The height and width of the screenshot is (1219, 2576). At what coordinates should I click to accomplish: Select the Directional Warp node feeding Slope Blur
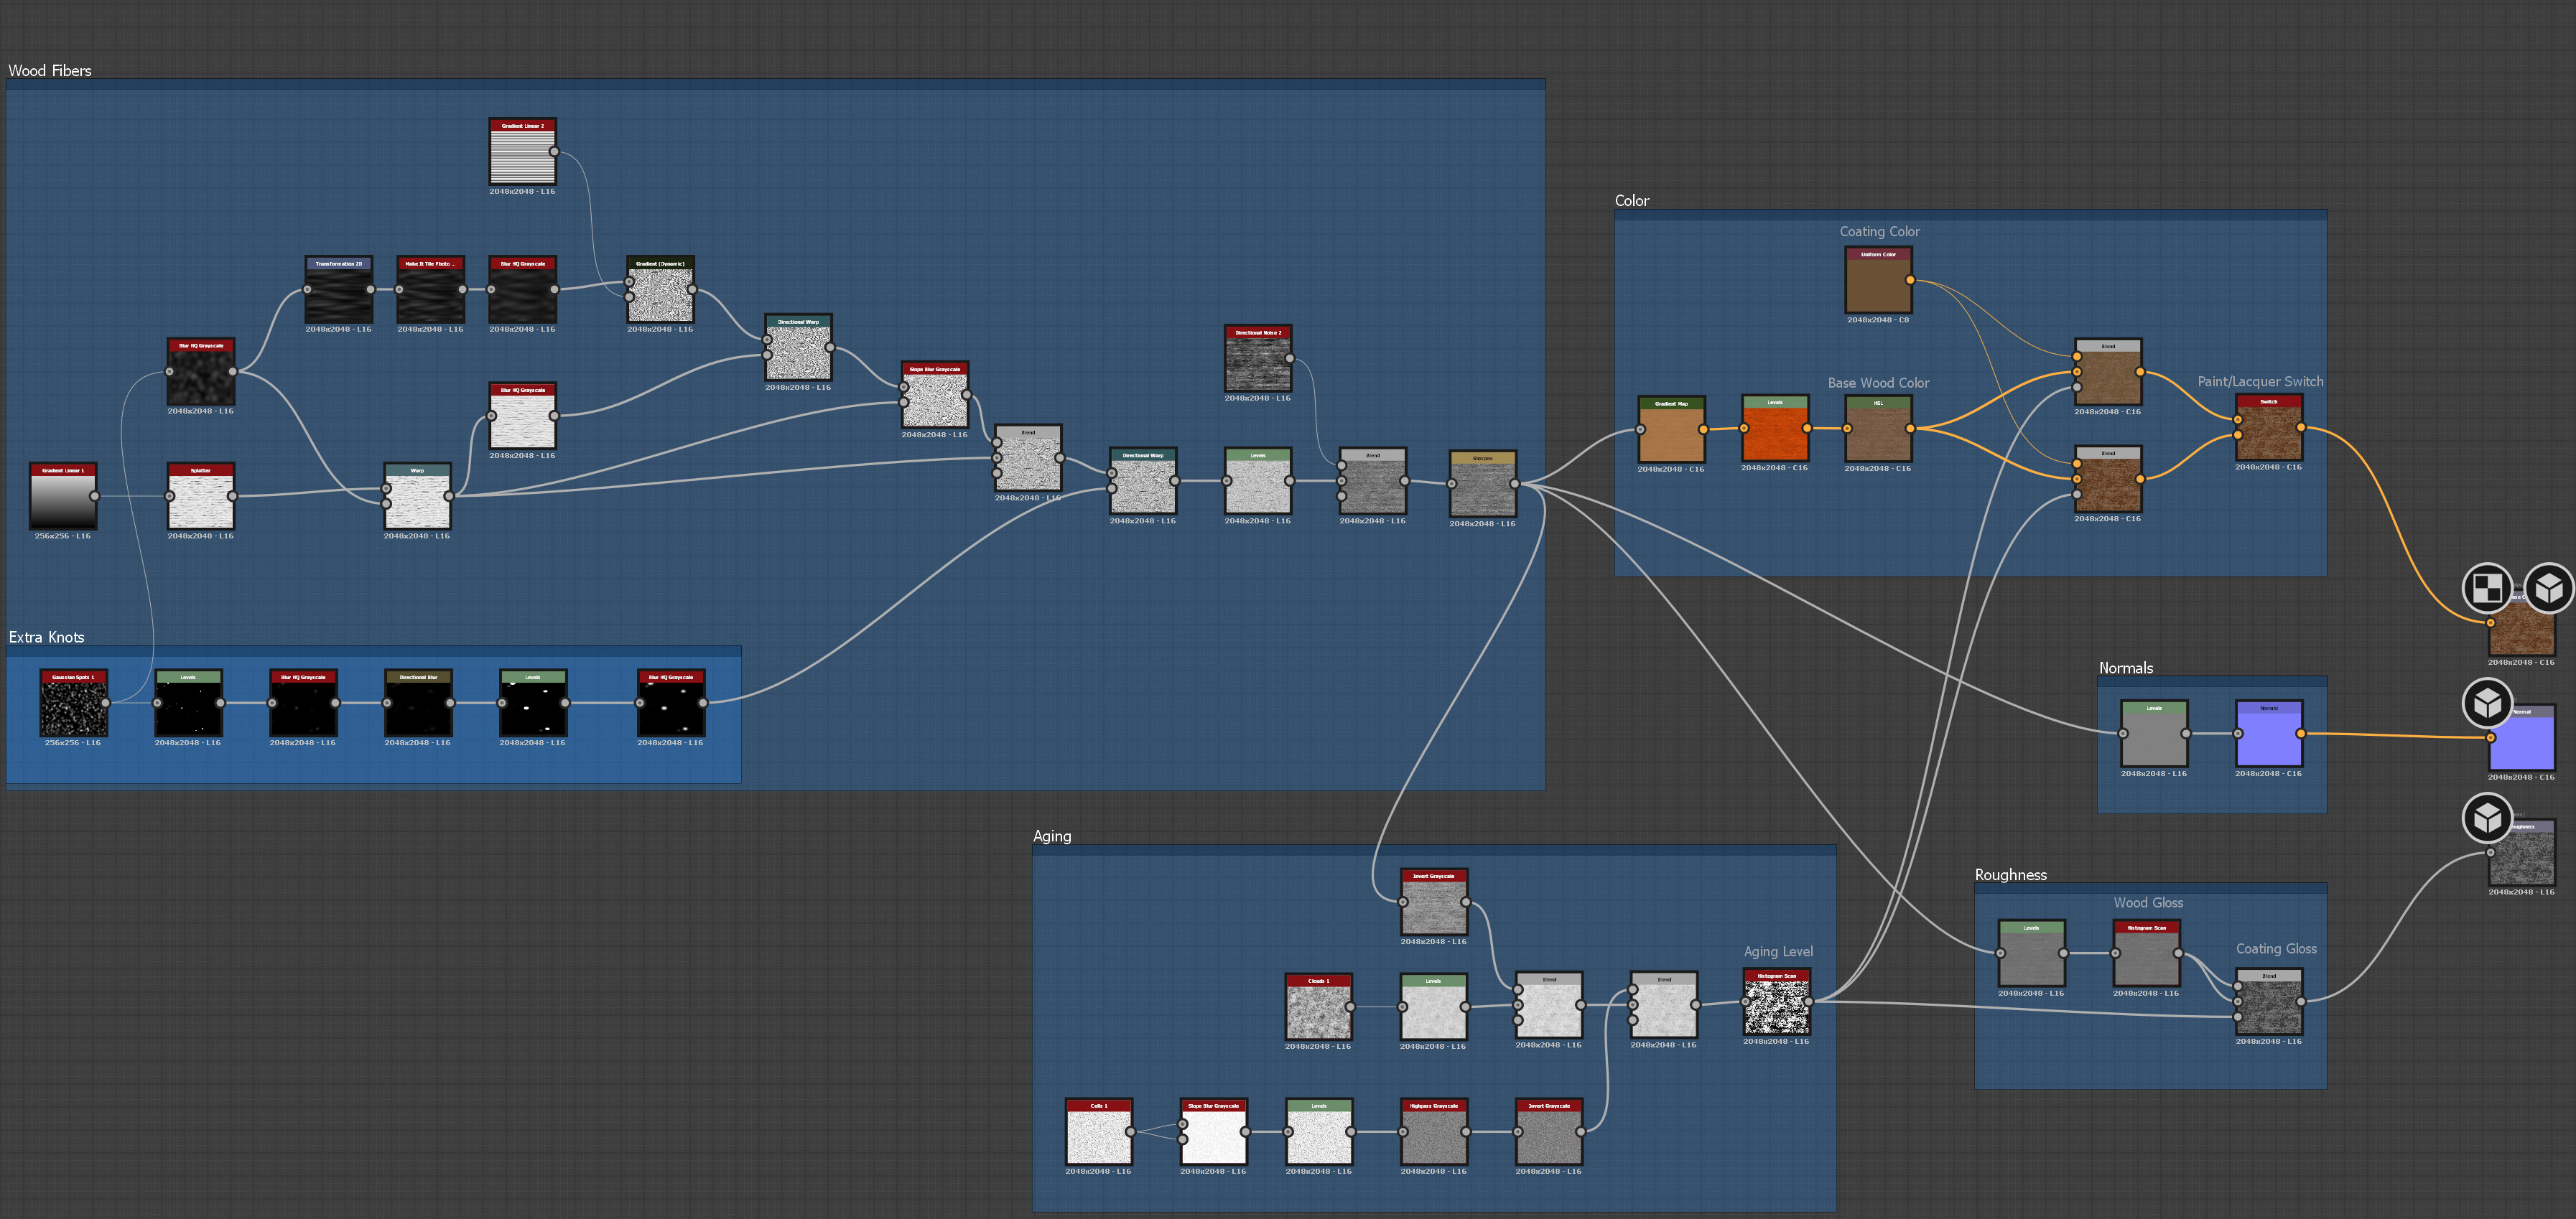tap(798, 347)
